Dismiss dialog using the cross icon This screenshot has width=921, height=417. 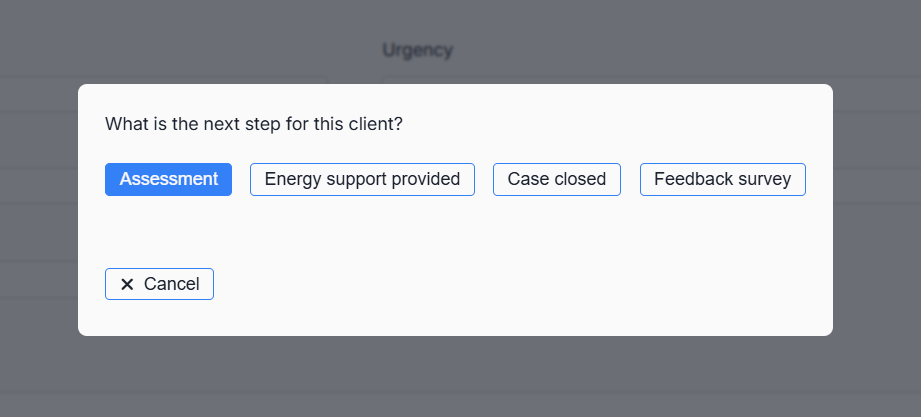[127, 284]
